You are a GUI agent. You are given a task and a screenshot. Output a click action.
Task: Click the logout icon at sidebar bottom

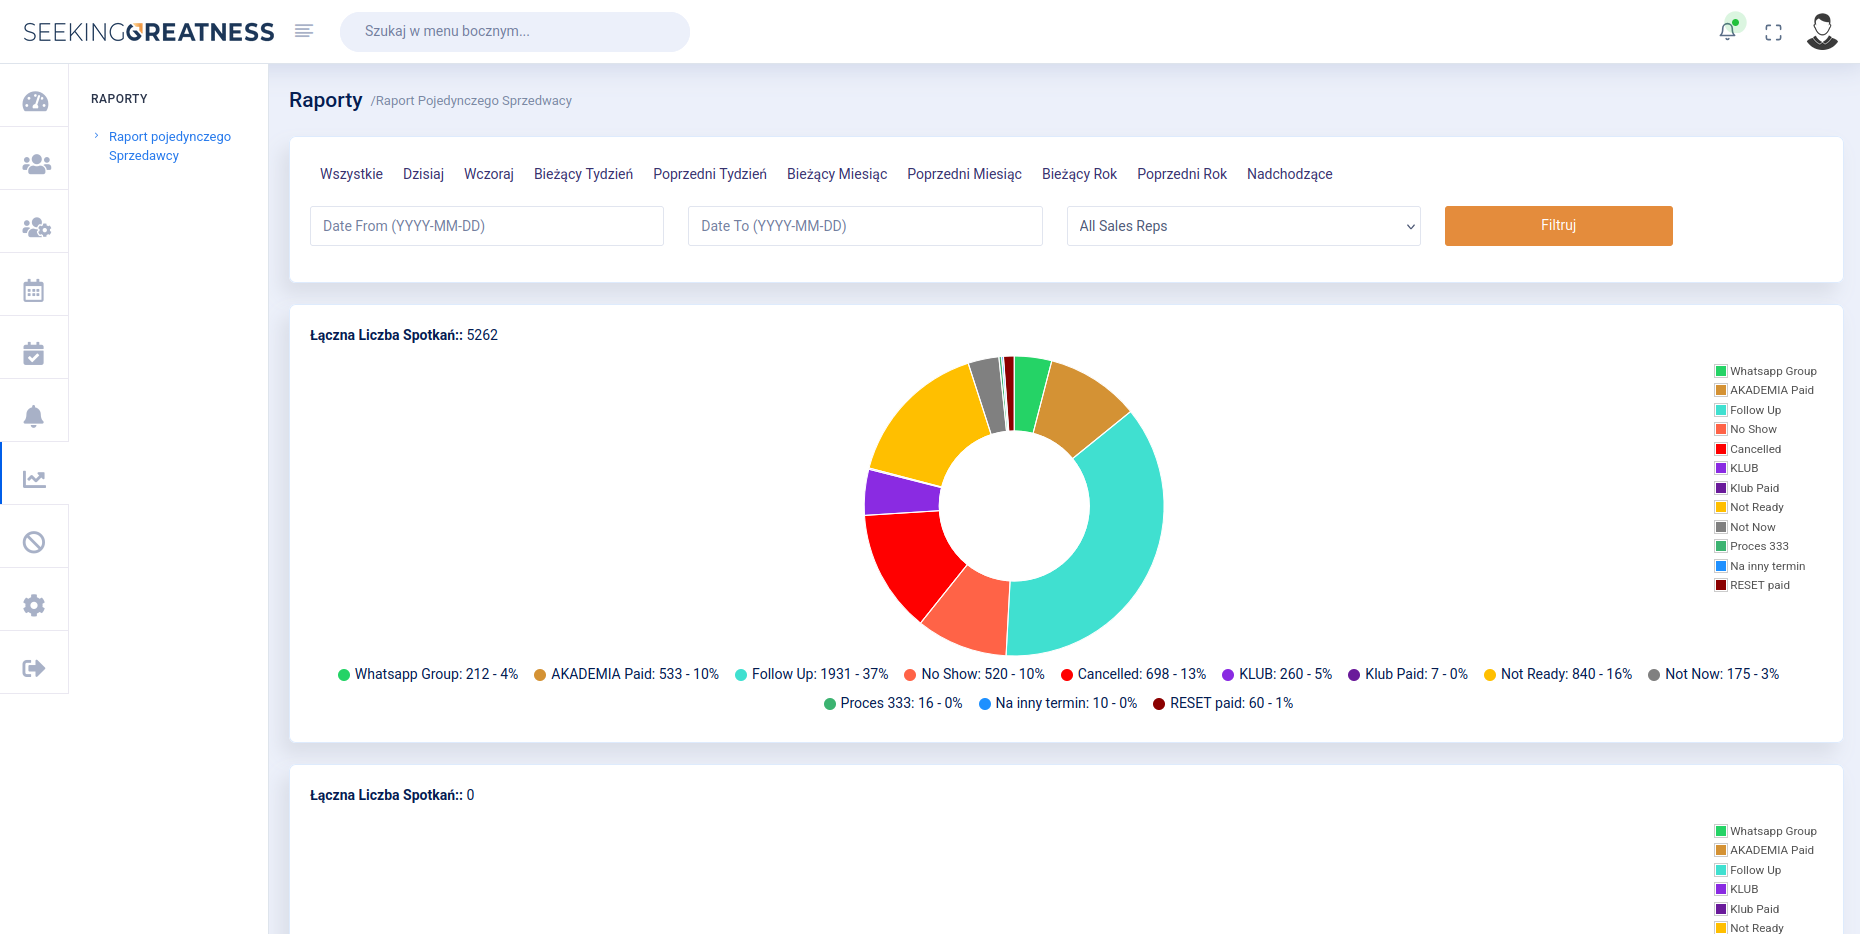point(34,662)
